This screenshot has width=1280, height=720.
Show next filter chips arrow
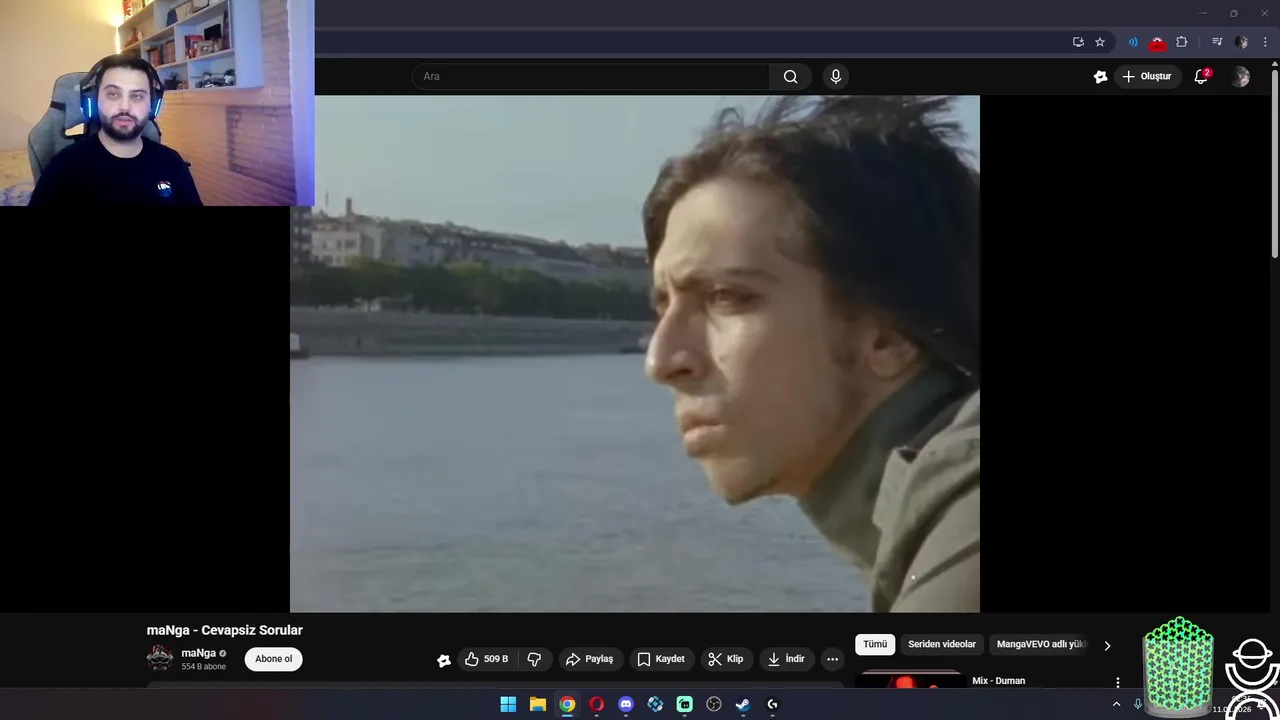click(x=1107, y=646)
